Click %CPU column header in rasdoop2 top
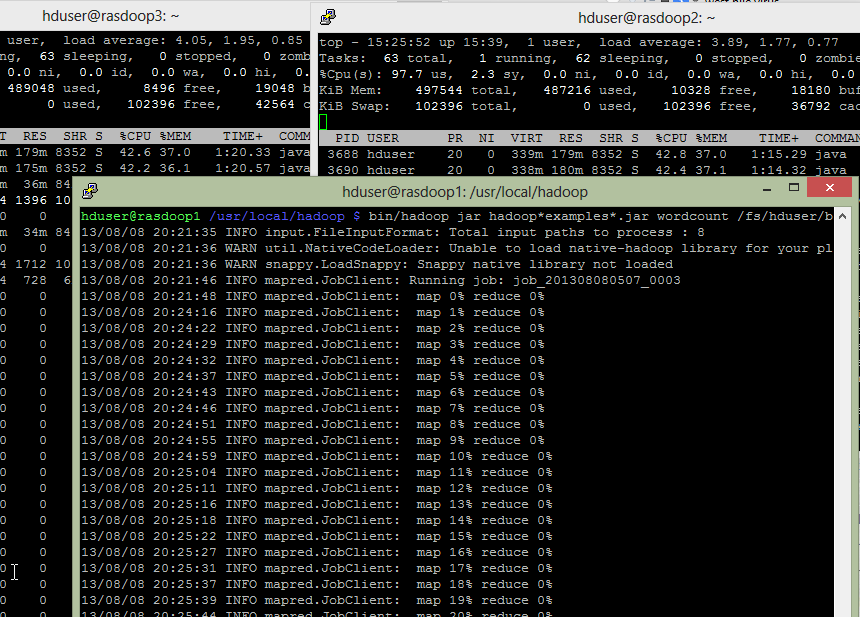860x617 pixels. point(671,138)
